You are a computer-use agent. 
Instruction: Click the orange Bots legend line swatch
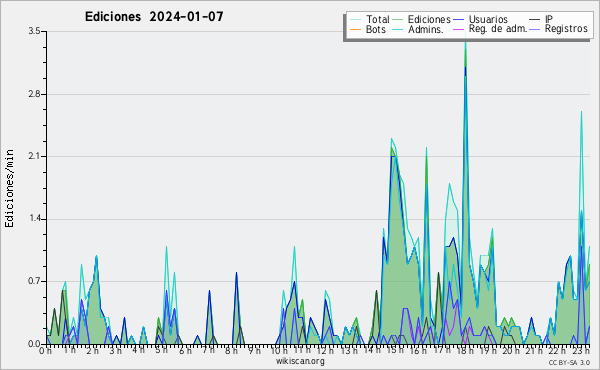355,29
